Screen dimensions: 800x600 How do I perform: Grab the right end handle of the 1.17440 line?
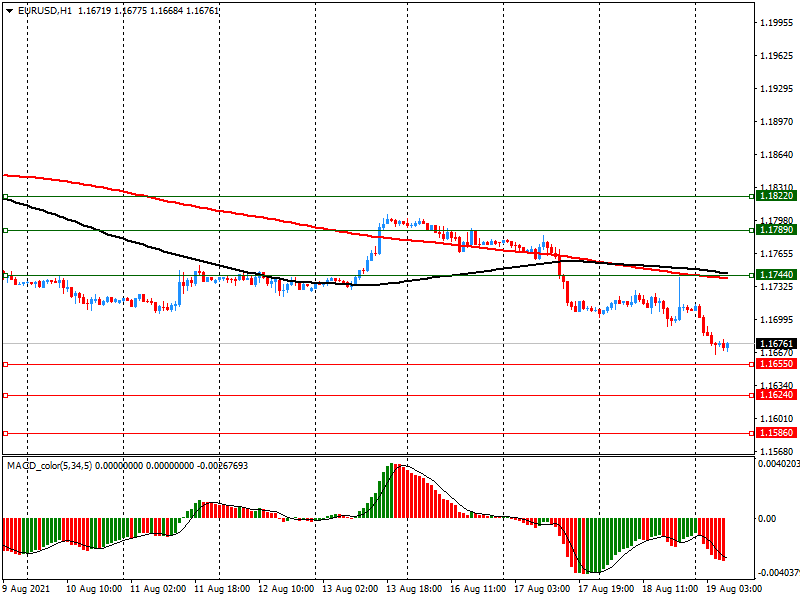[x=752, y=276]
